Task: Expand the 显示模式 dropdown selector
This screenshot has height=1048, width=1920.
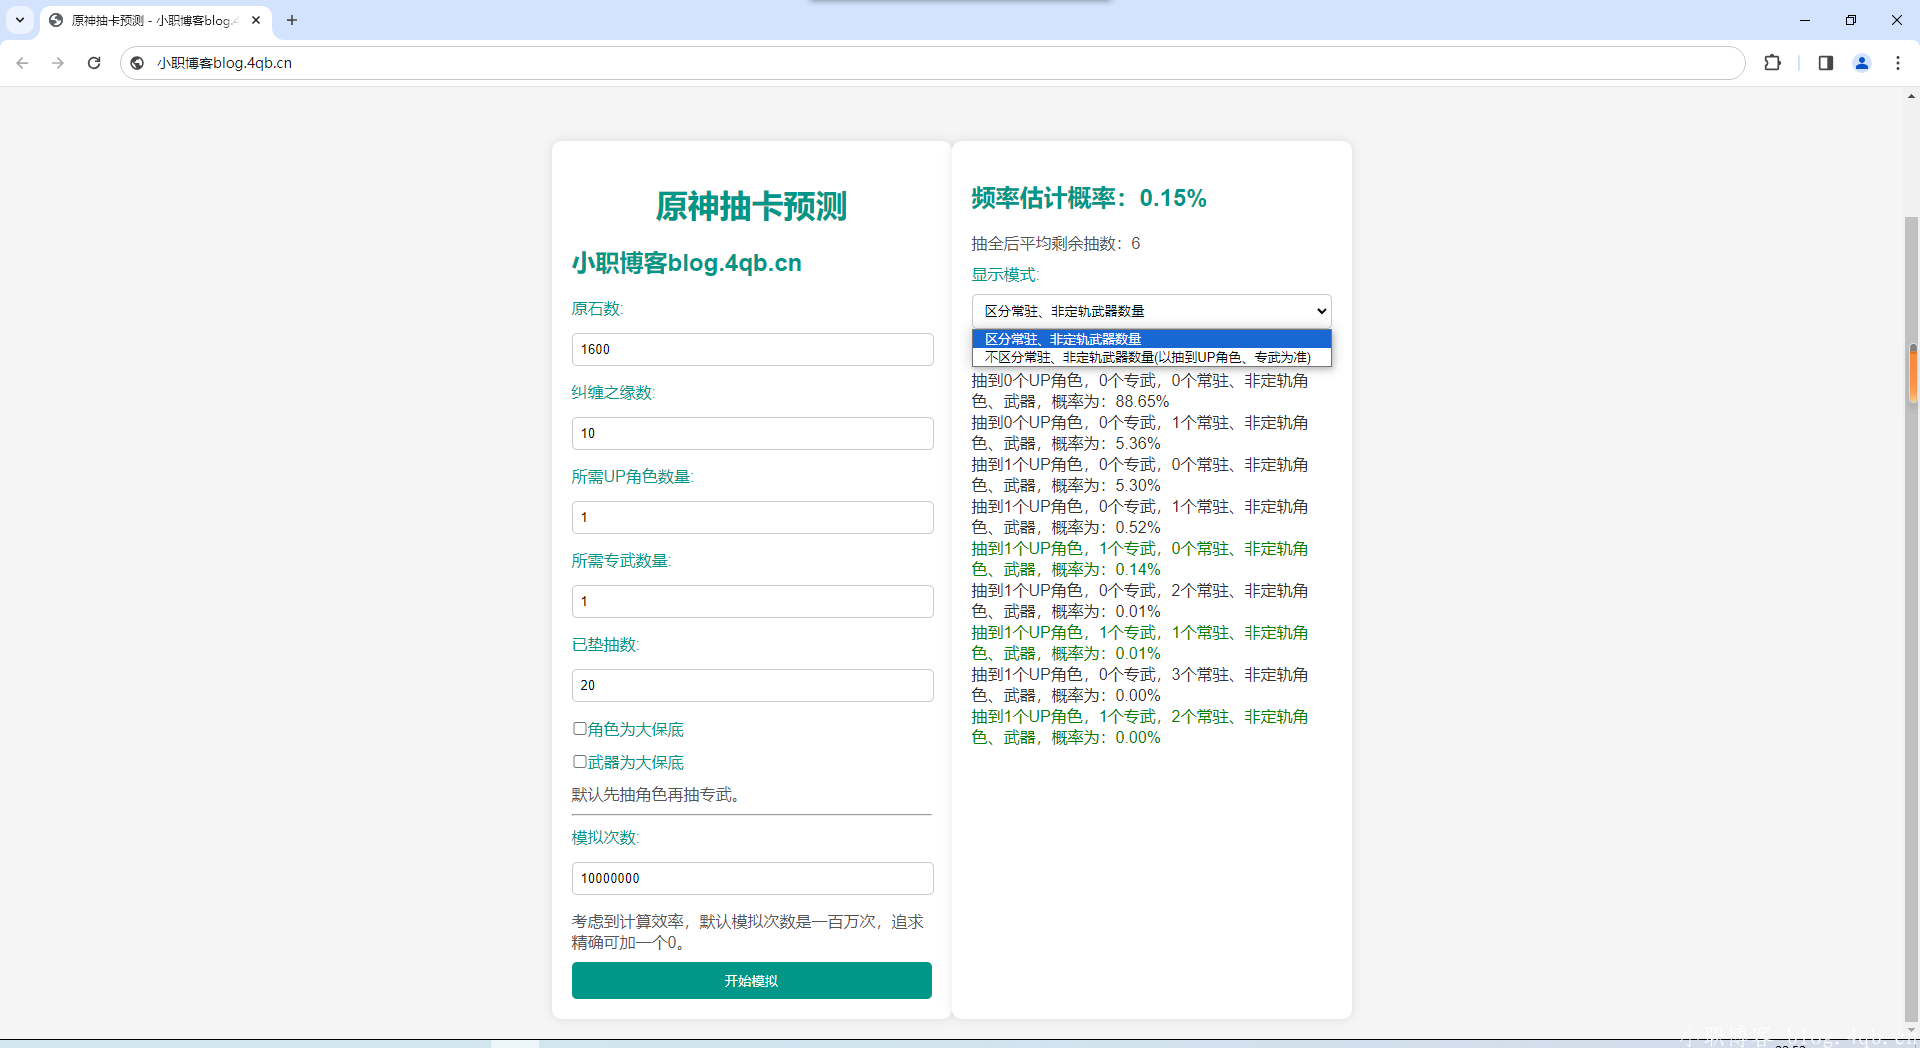Action: point(1151,311)
